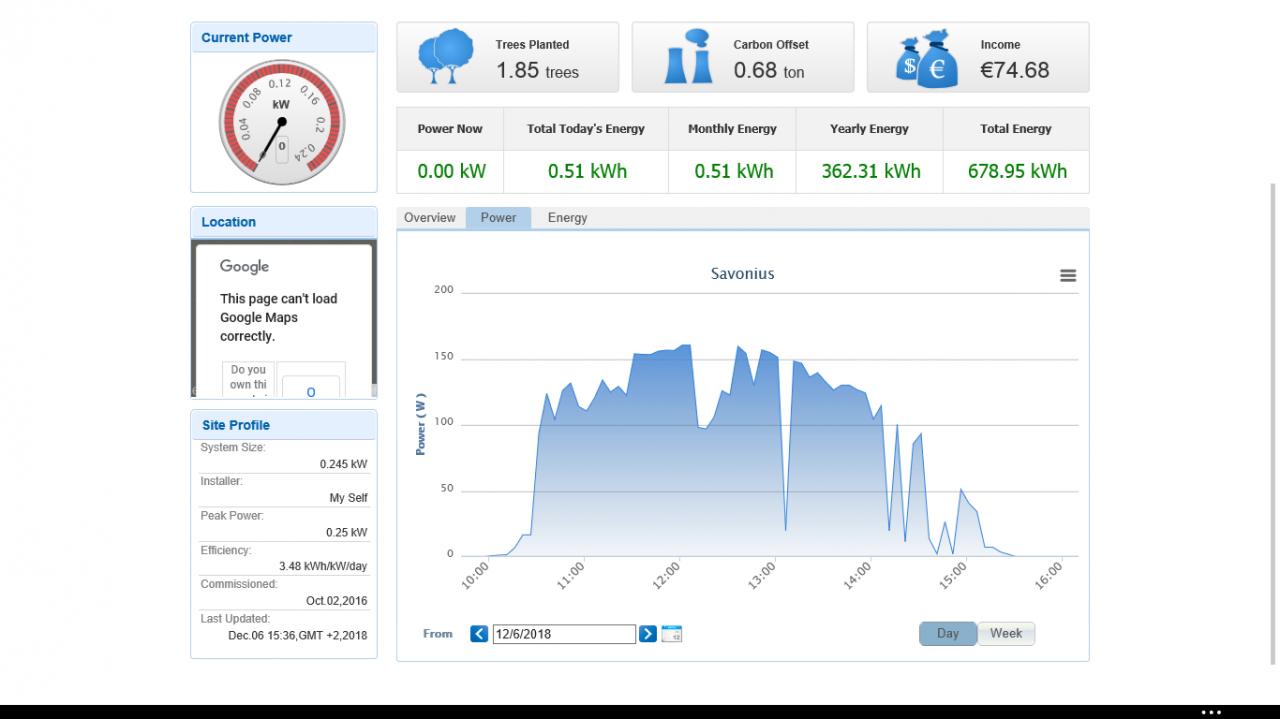This screenshot has height=719, width=1280.
Task: Click the Current Power gauge dial
Action: pos(281,123)
